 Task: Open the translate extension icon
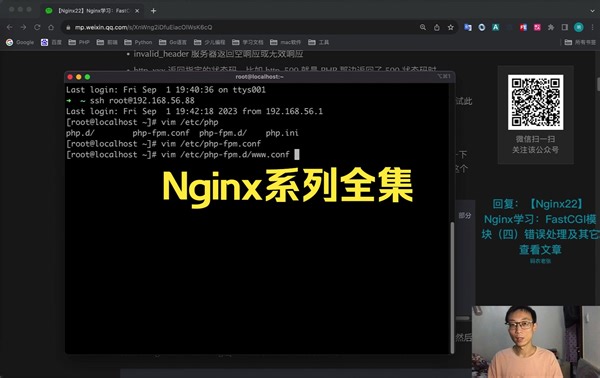pos(468,27)
